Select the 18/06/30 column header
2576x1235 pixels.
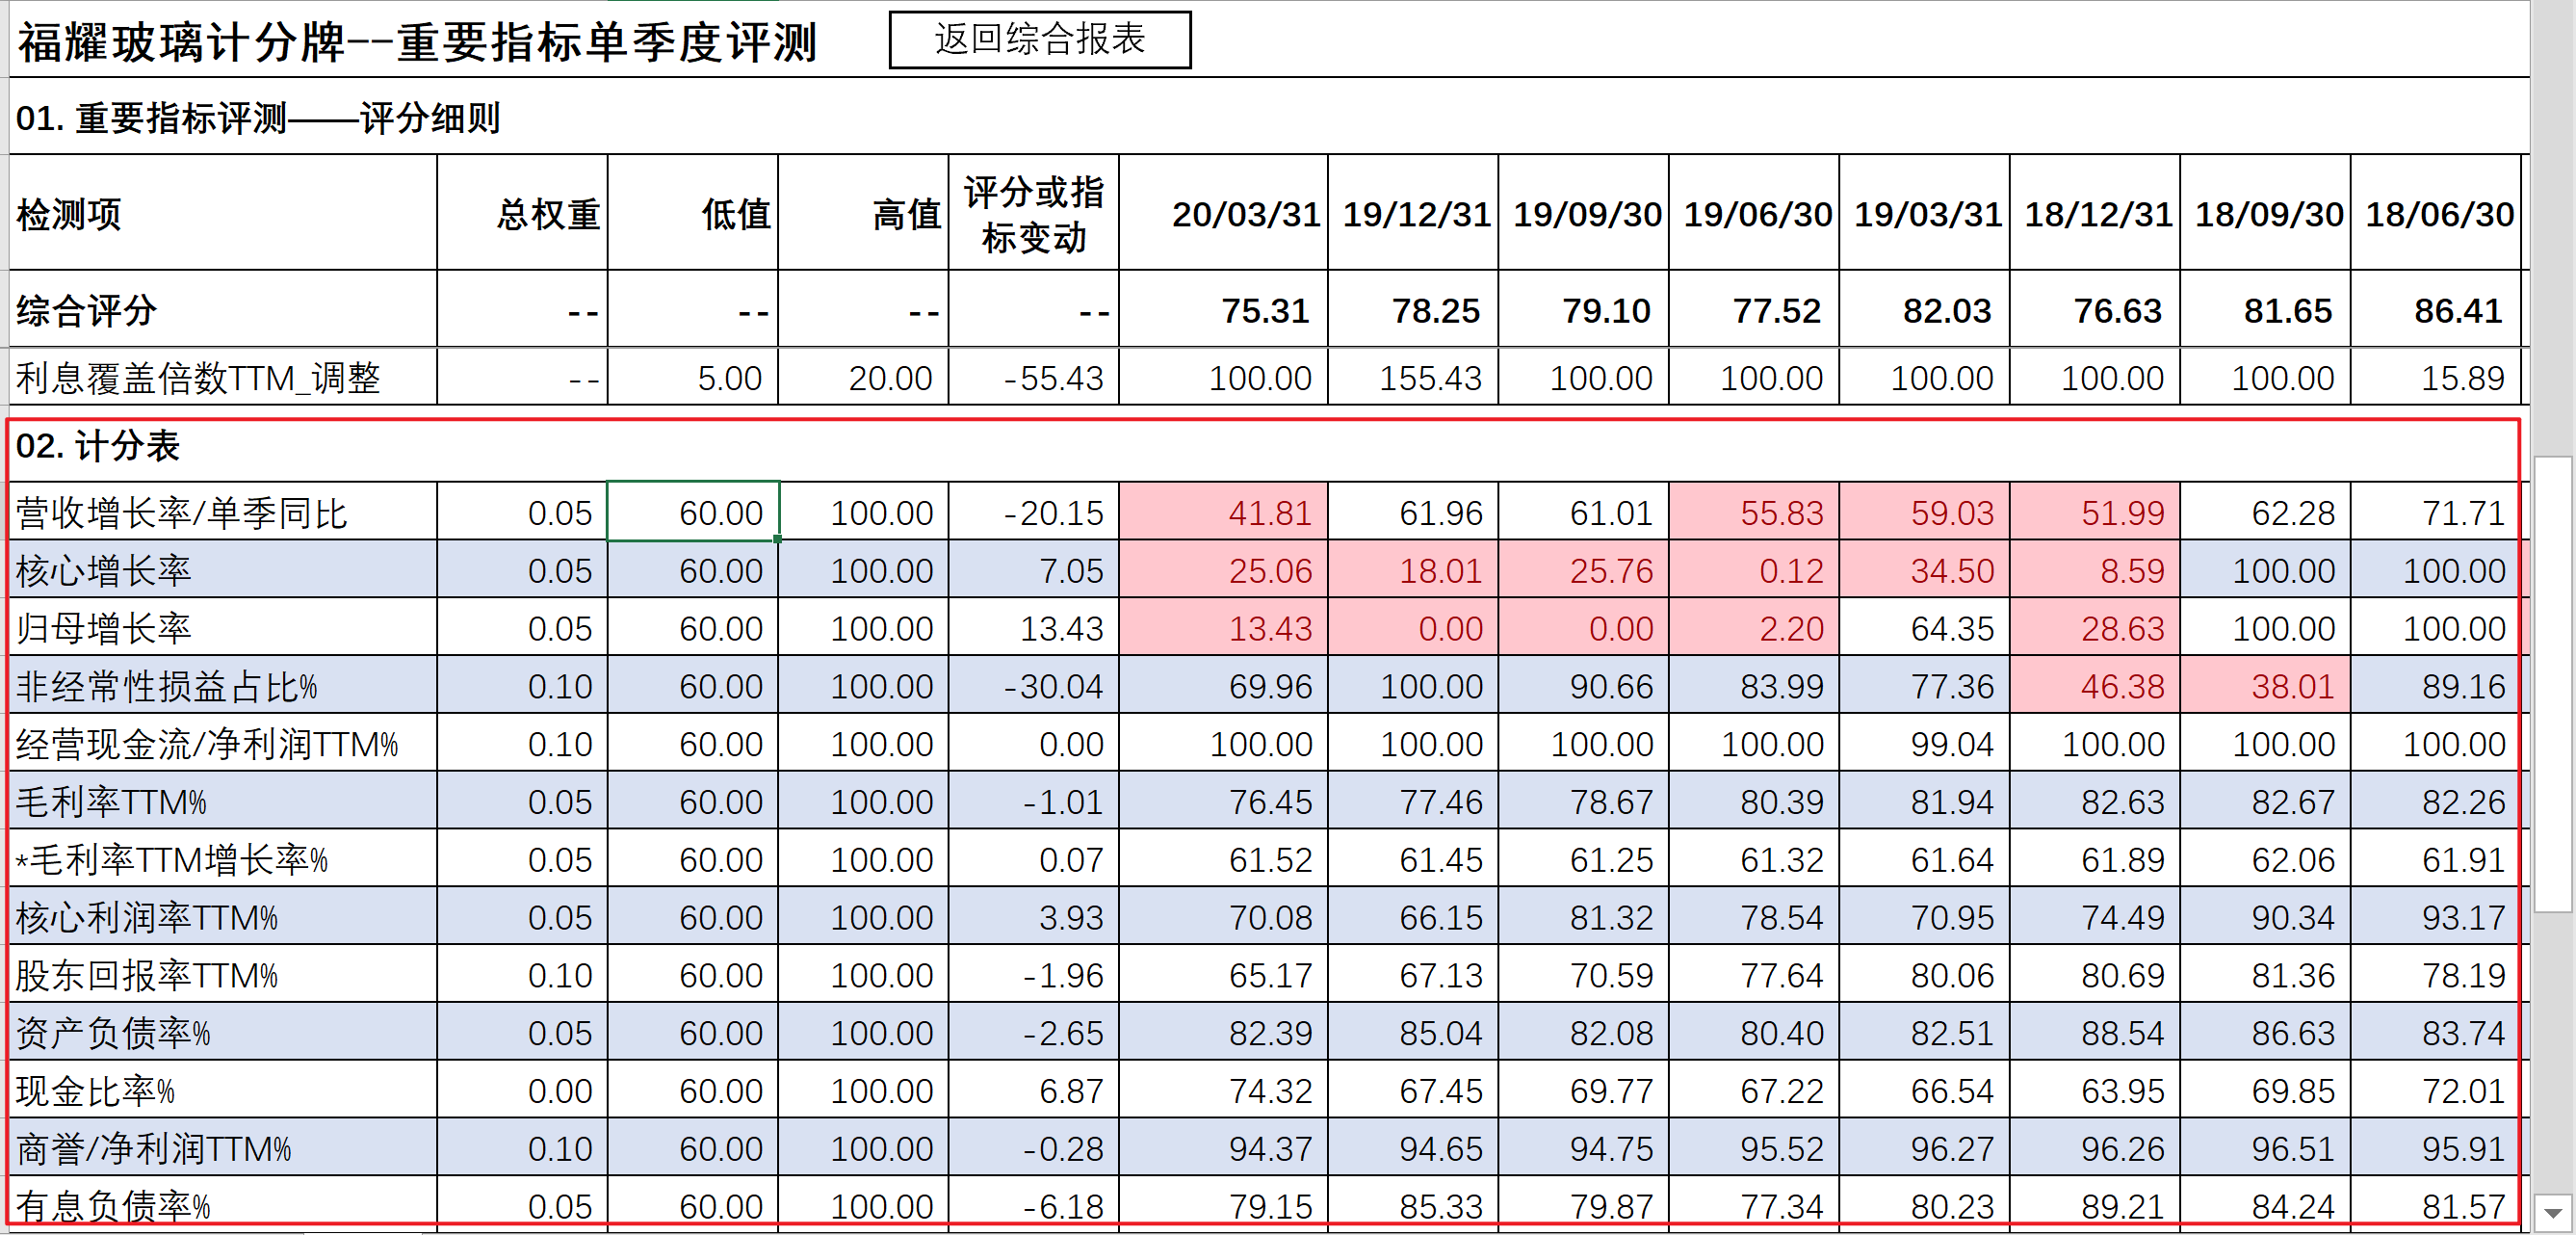point(2438,213)
